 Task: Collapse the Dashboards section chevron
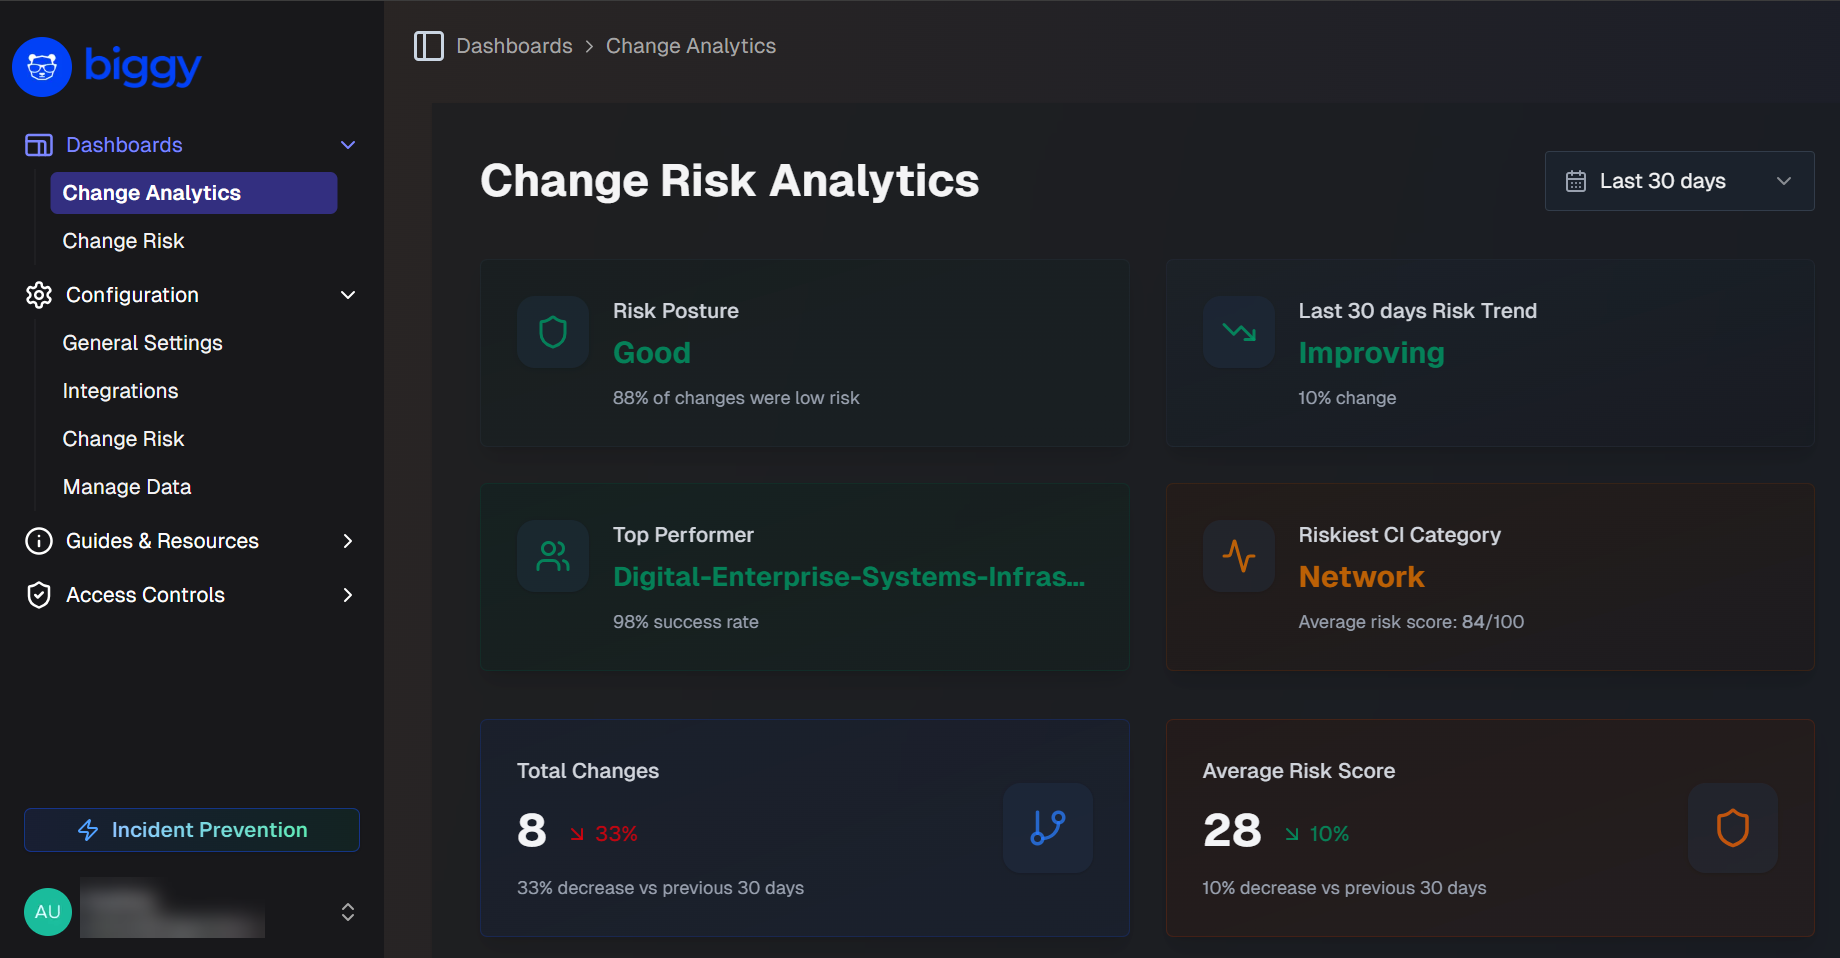(x=347, y=144)
